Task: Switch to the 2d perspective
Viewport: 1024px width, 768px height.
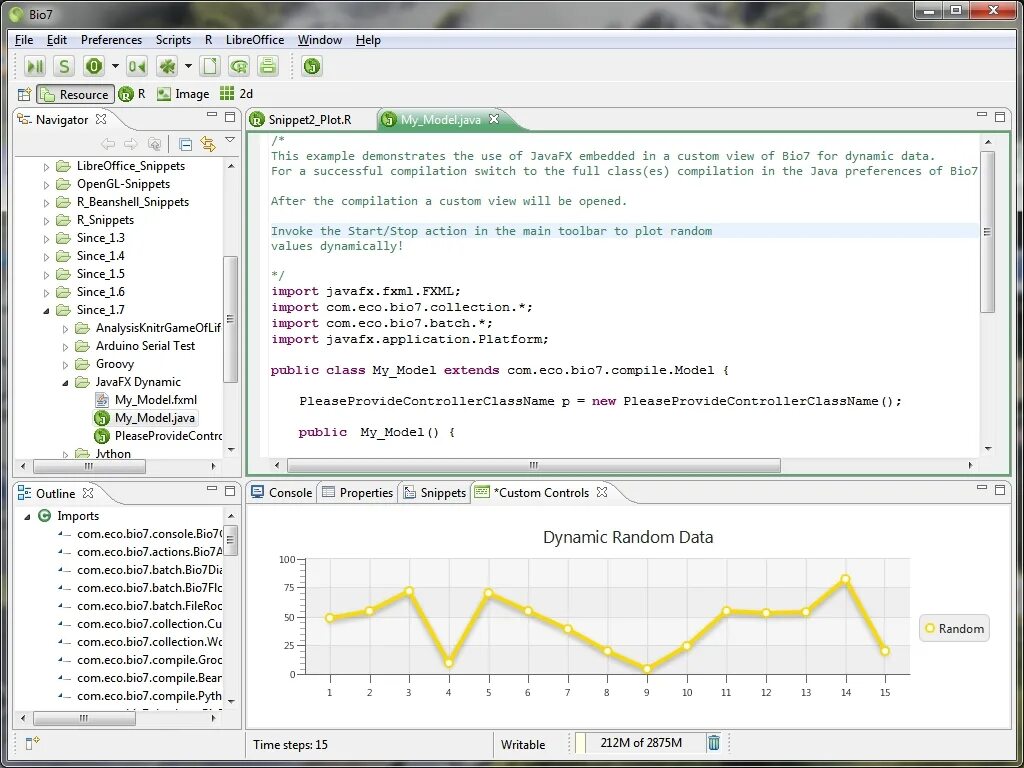Action: click(x=236, y=94)
